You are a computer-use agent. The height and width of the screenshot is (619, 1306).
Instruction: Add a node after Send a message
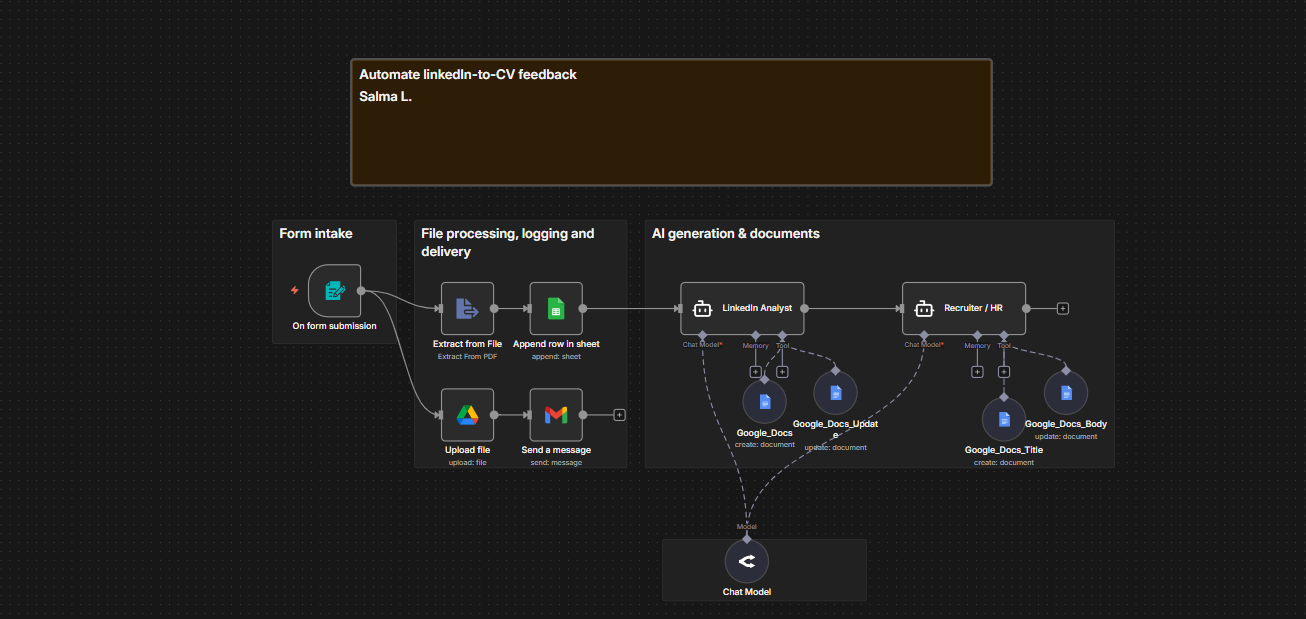click(619, 415)
